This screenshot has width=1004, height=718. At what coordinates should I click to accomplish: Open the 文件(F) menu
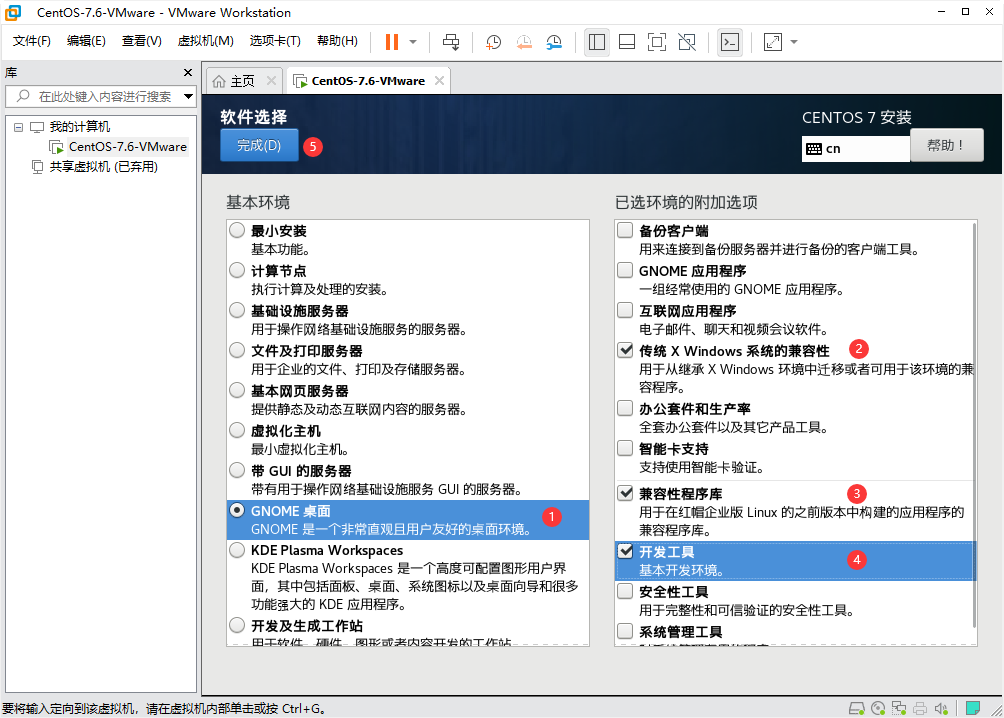[31, 41]
